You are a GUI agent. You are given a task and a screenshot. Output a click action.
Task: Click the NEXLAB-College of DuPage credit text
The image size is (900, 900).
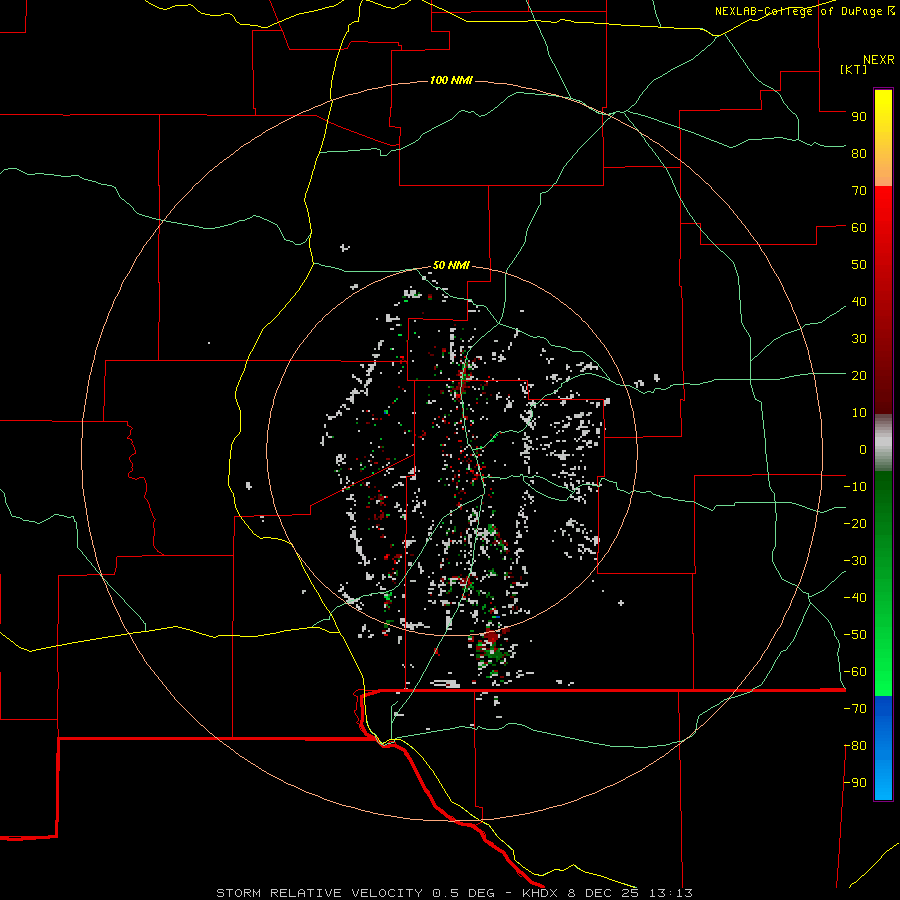(804, 11)
